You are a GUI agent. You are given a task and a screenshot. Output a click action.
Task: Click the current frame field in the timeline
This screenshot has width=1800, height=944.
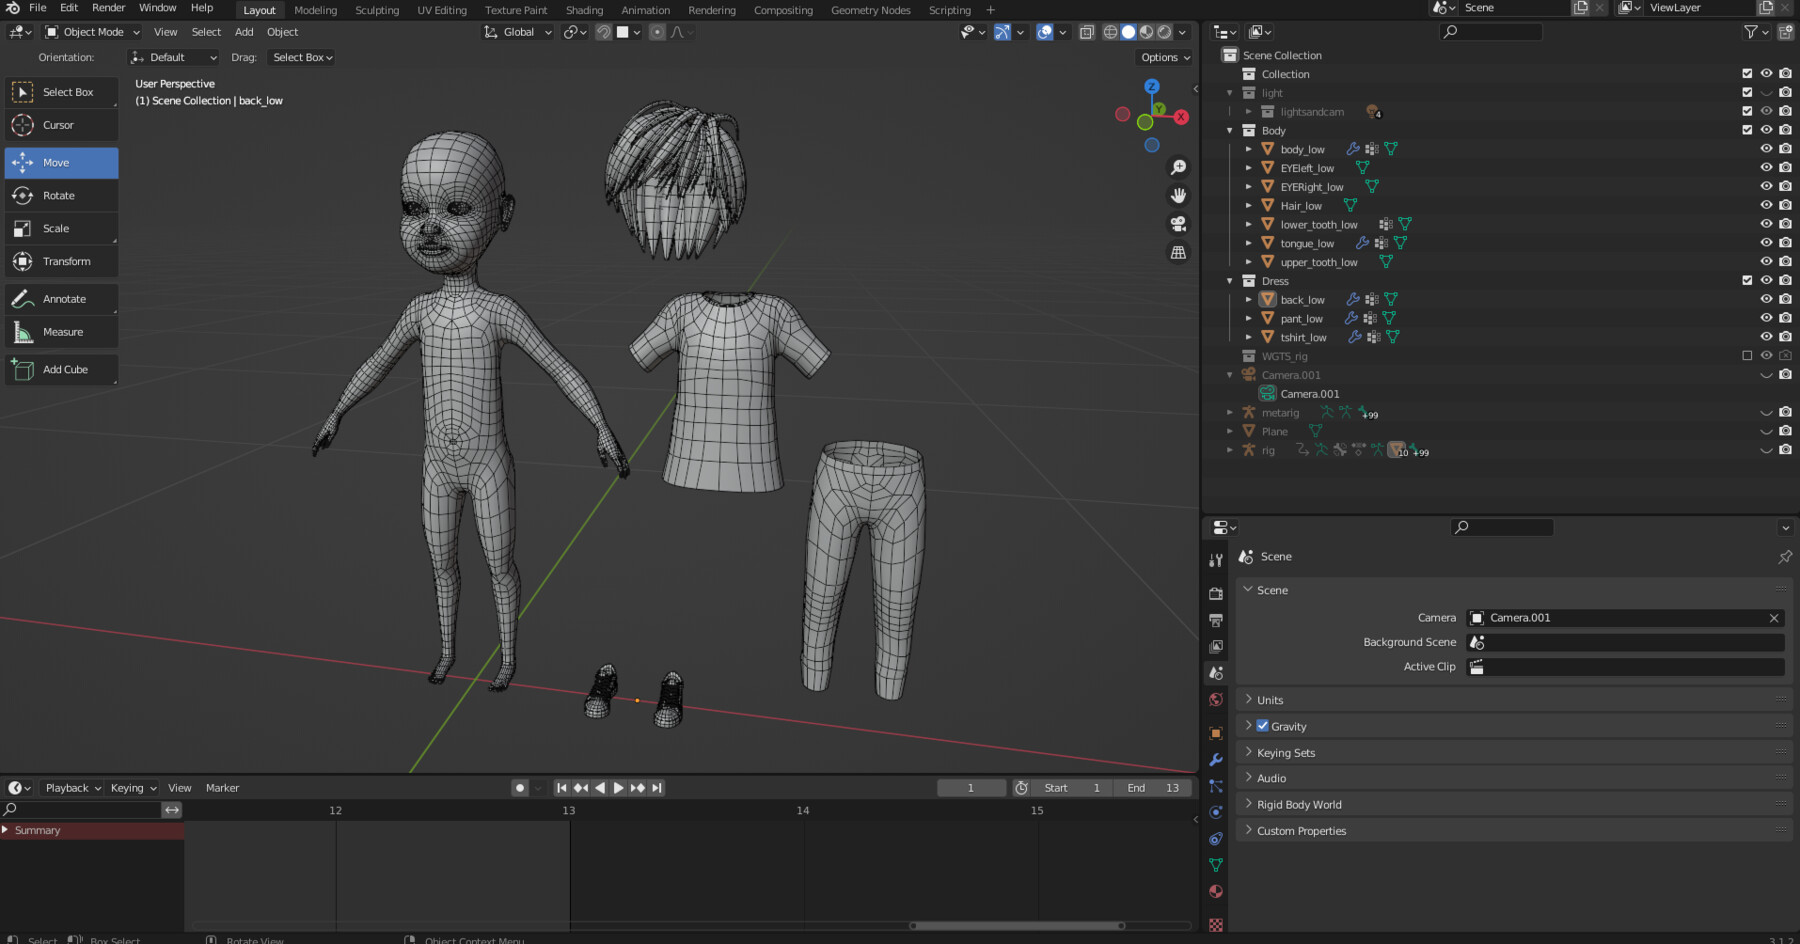click(x=970, y=787)
